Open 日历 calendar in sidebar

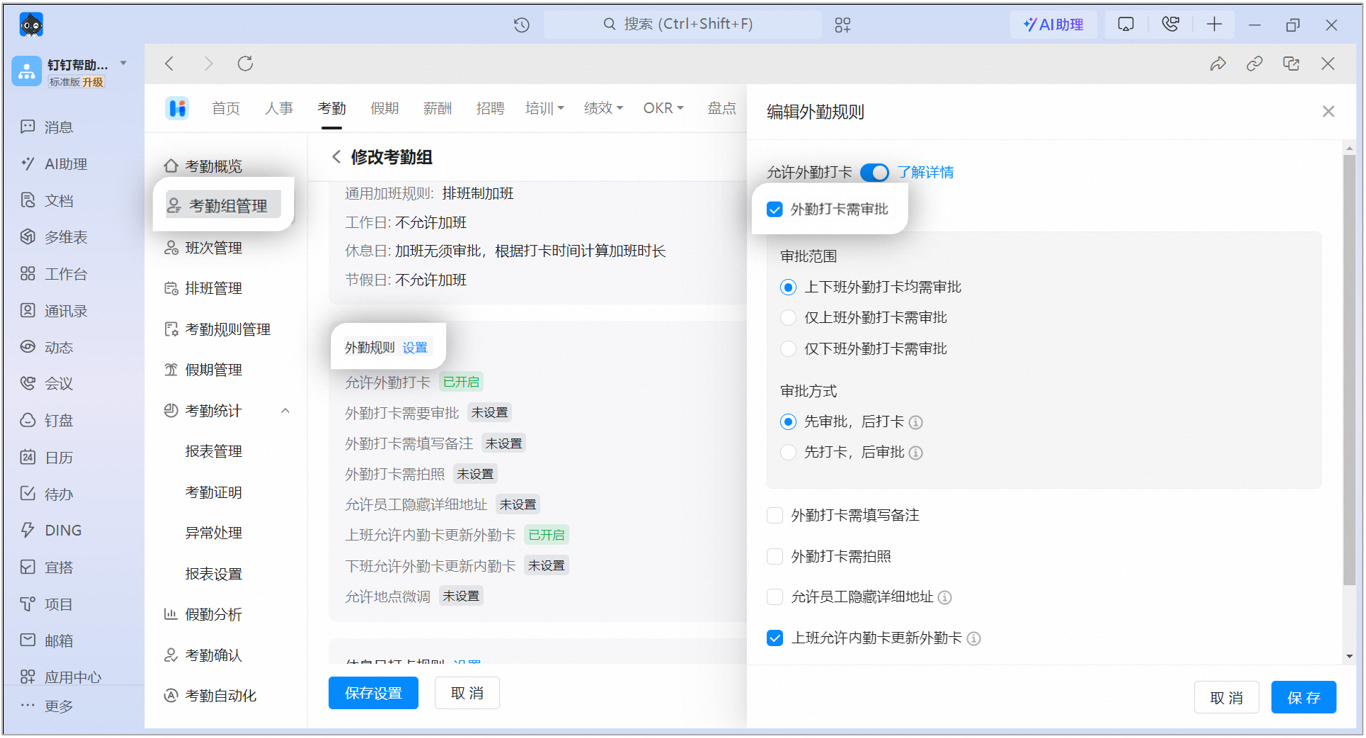pyautogui.click(x=28, y=457)
